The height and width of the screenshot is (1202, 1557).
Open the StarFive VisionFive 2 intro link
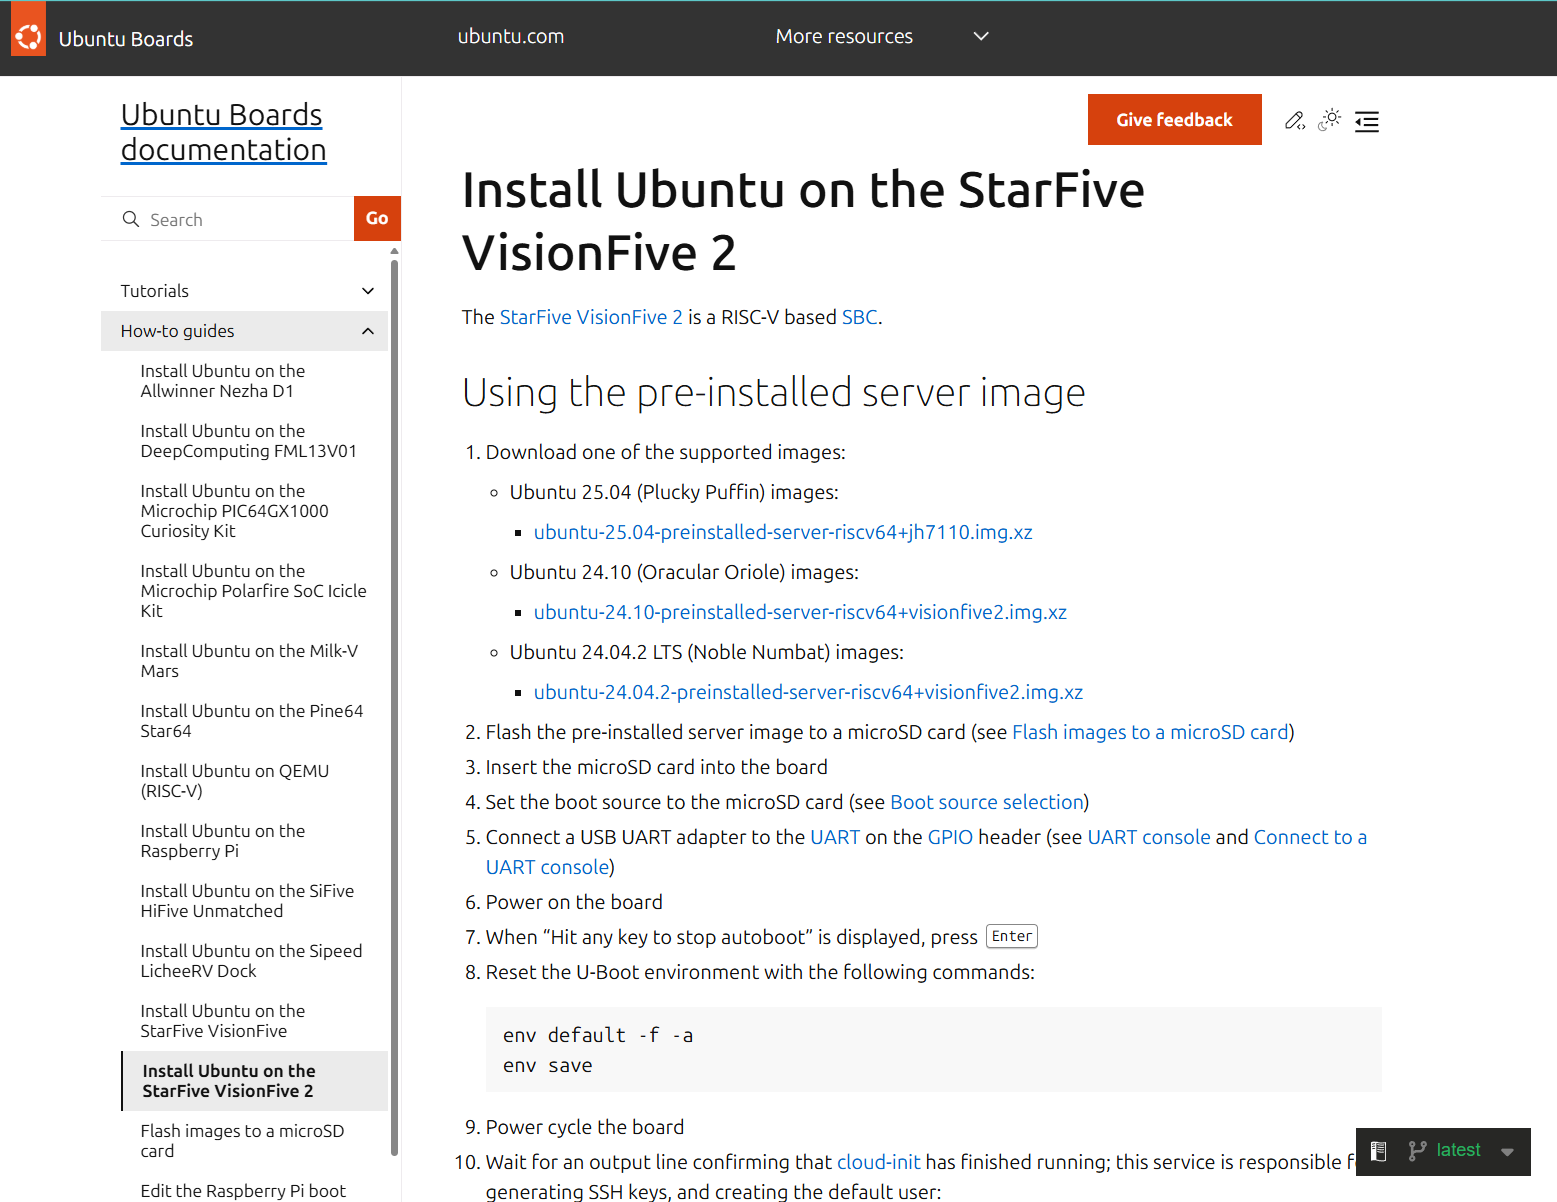(x=591, y=317)
